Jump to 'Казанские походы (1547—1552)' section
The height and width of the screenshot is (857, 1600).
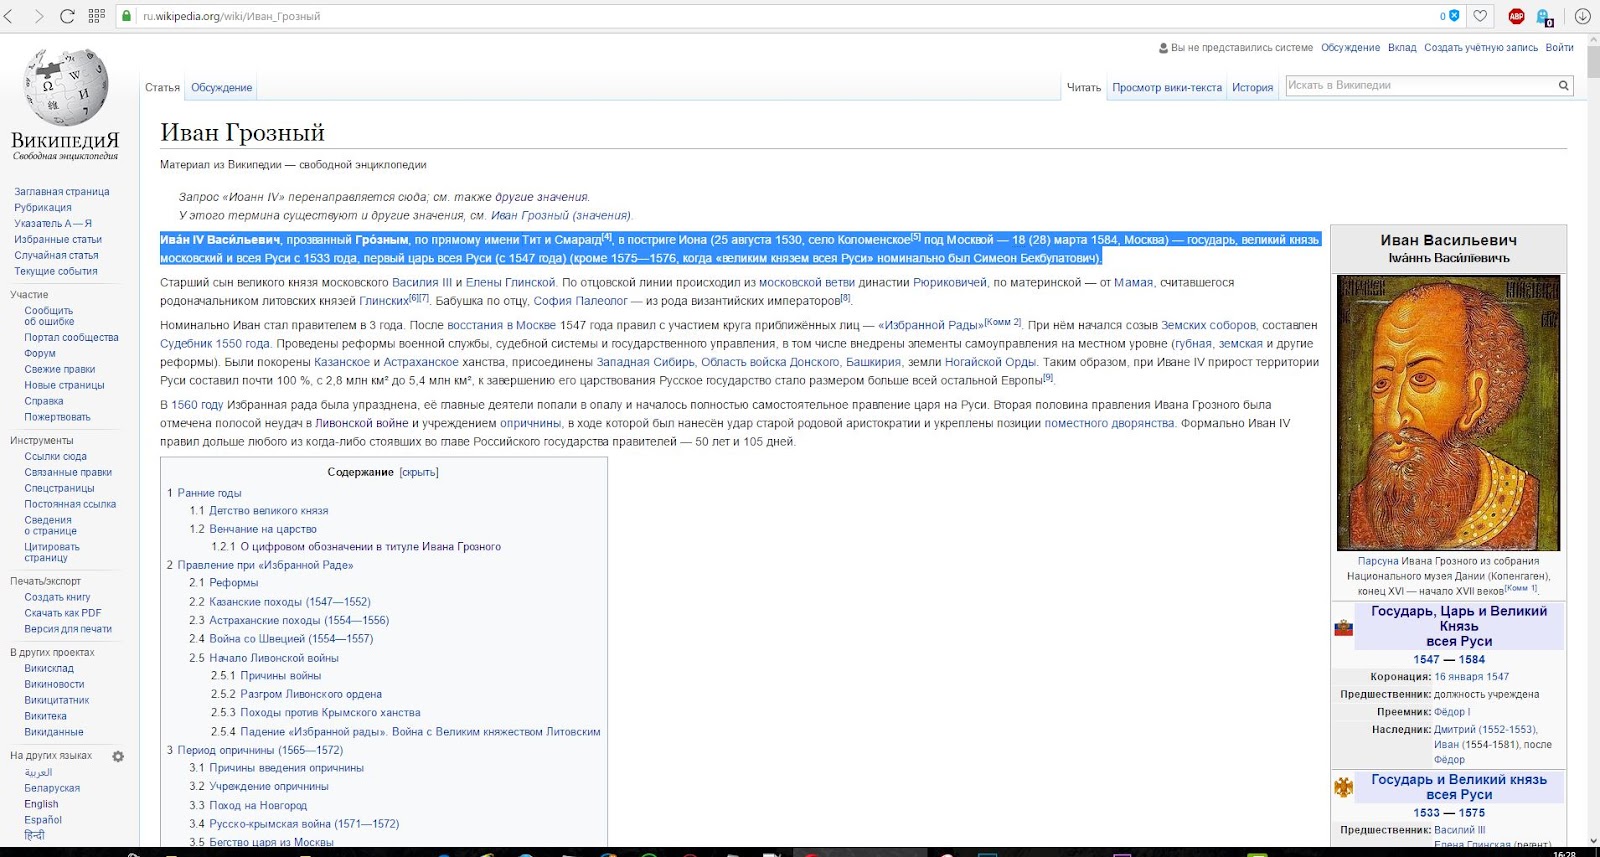pyautogui.click(x=290, y=602)
